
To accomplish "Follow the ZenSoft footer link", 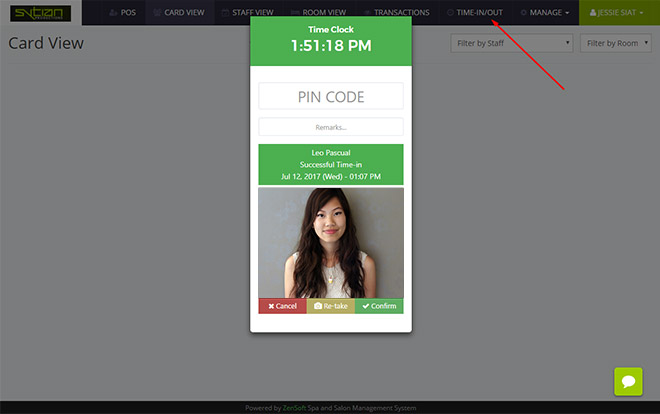I will (x=294, y=408).
